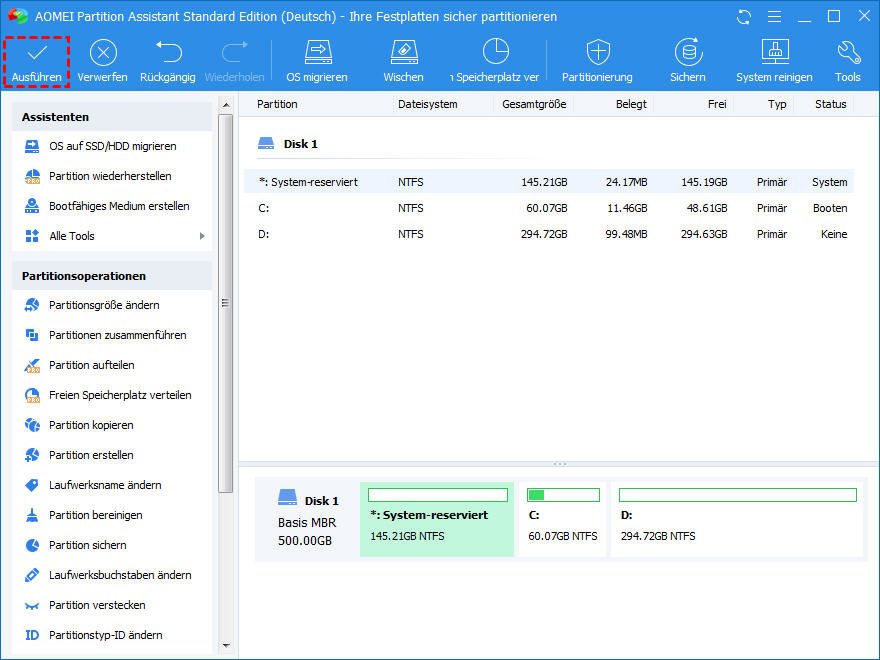Click the sidebar scrollbar down arrow

tap(226, 646)
